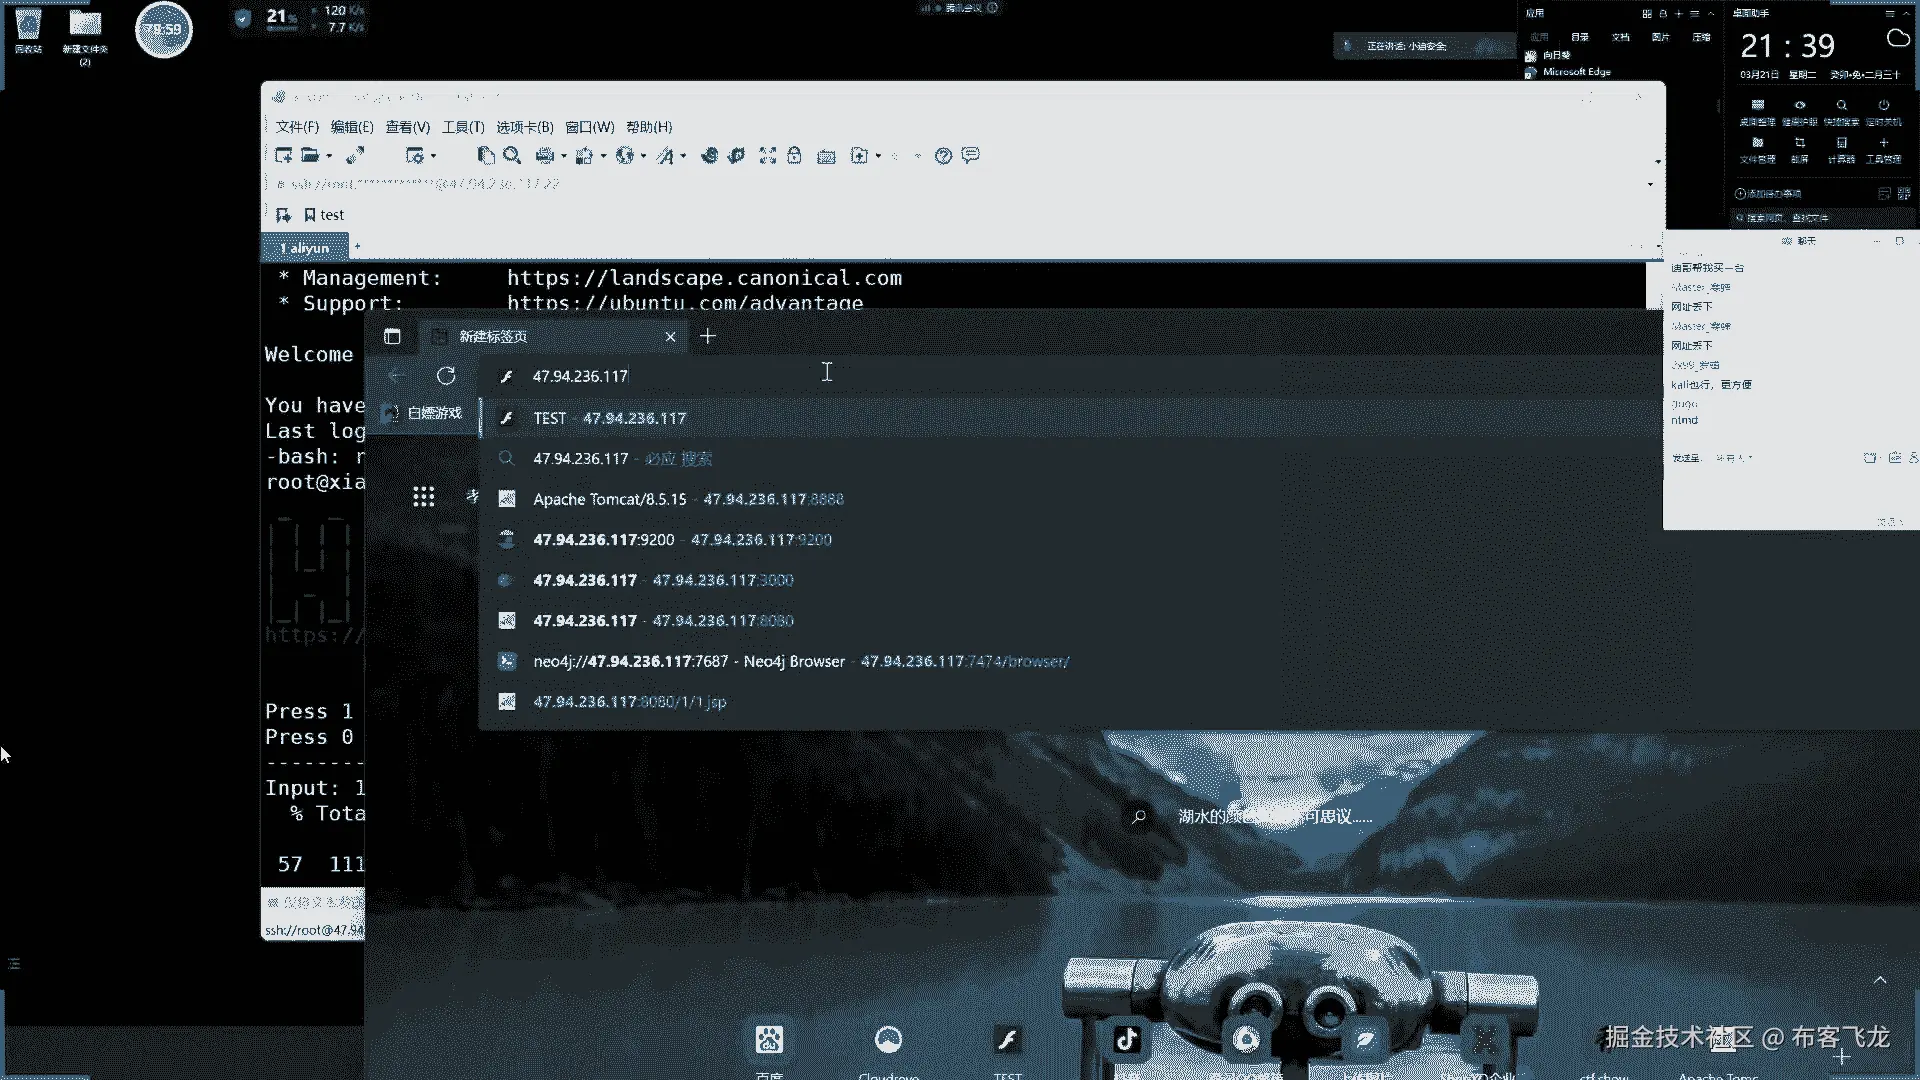
Task: Open help via question mark icon
Action: click(x=943, y=155)
